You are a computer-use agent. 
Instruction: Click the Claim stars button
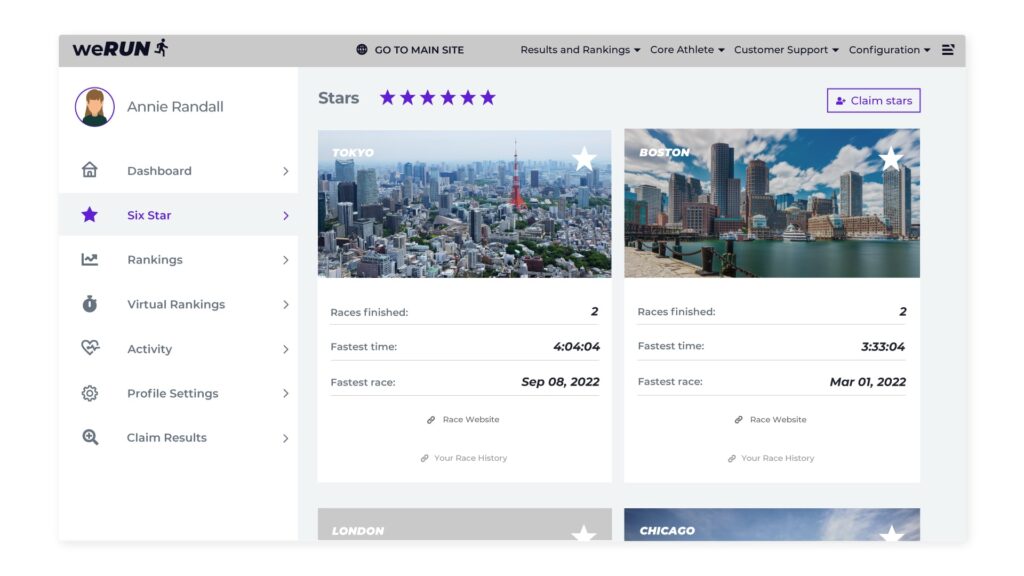click(x=874, y=101)
